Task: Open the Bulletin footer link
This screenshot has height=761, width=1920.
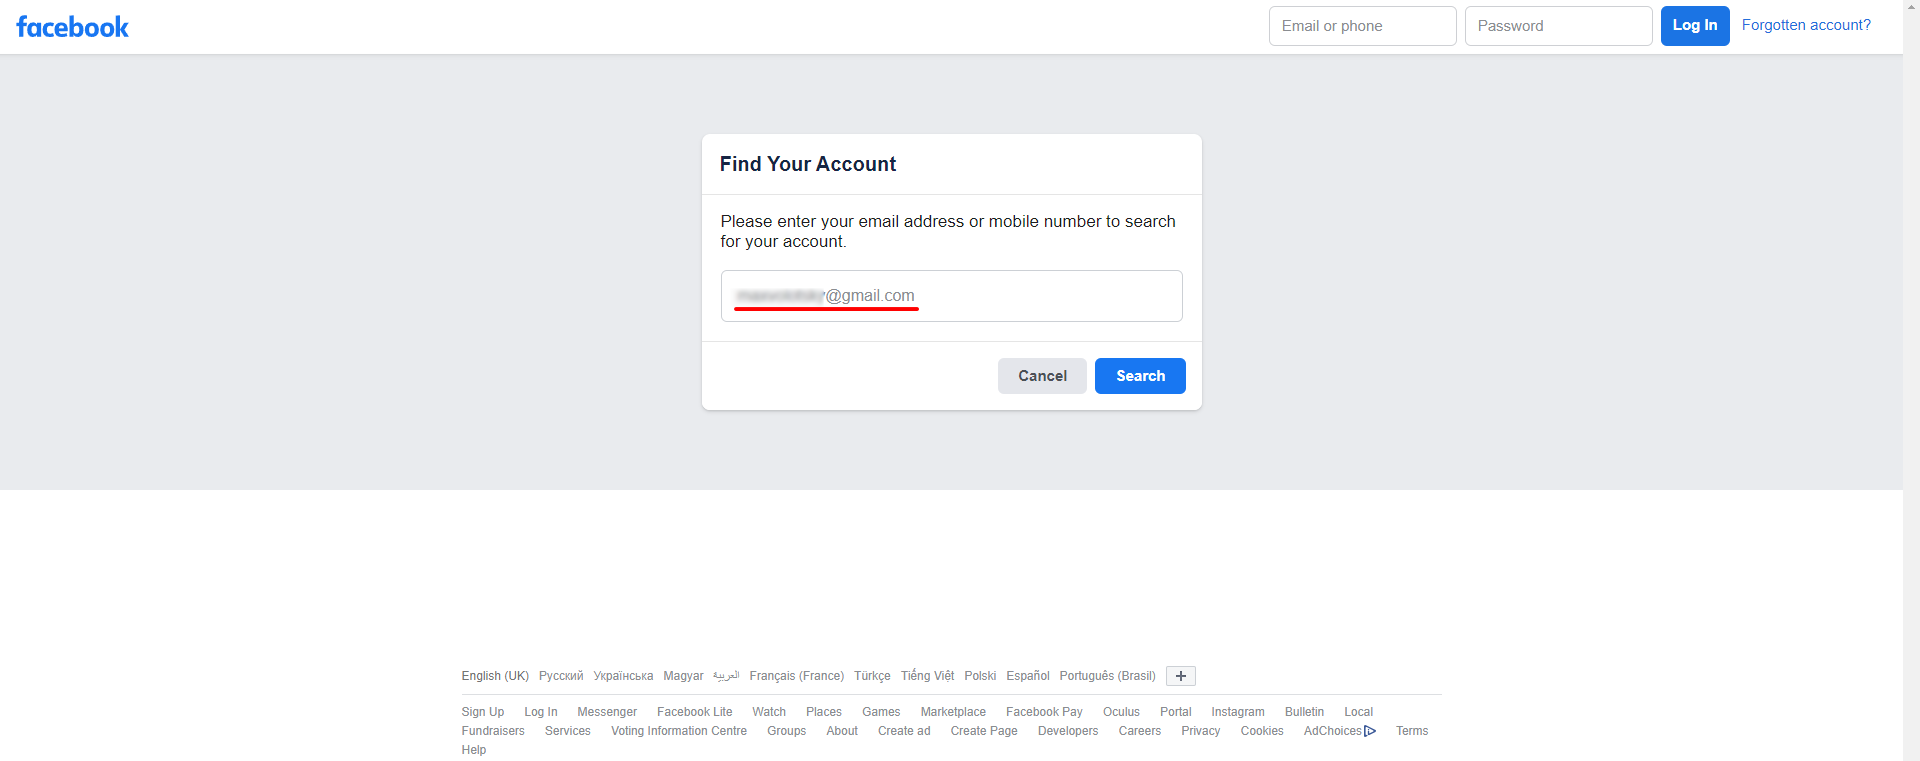Action: click(x=1304, y=712)
